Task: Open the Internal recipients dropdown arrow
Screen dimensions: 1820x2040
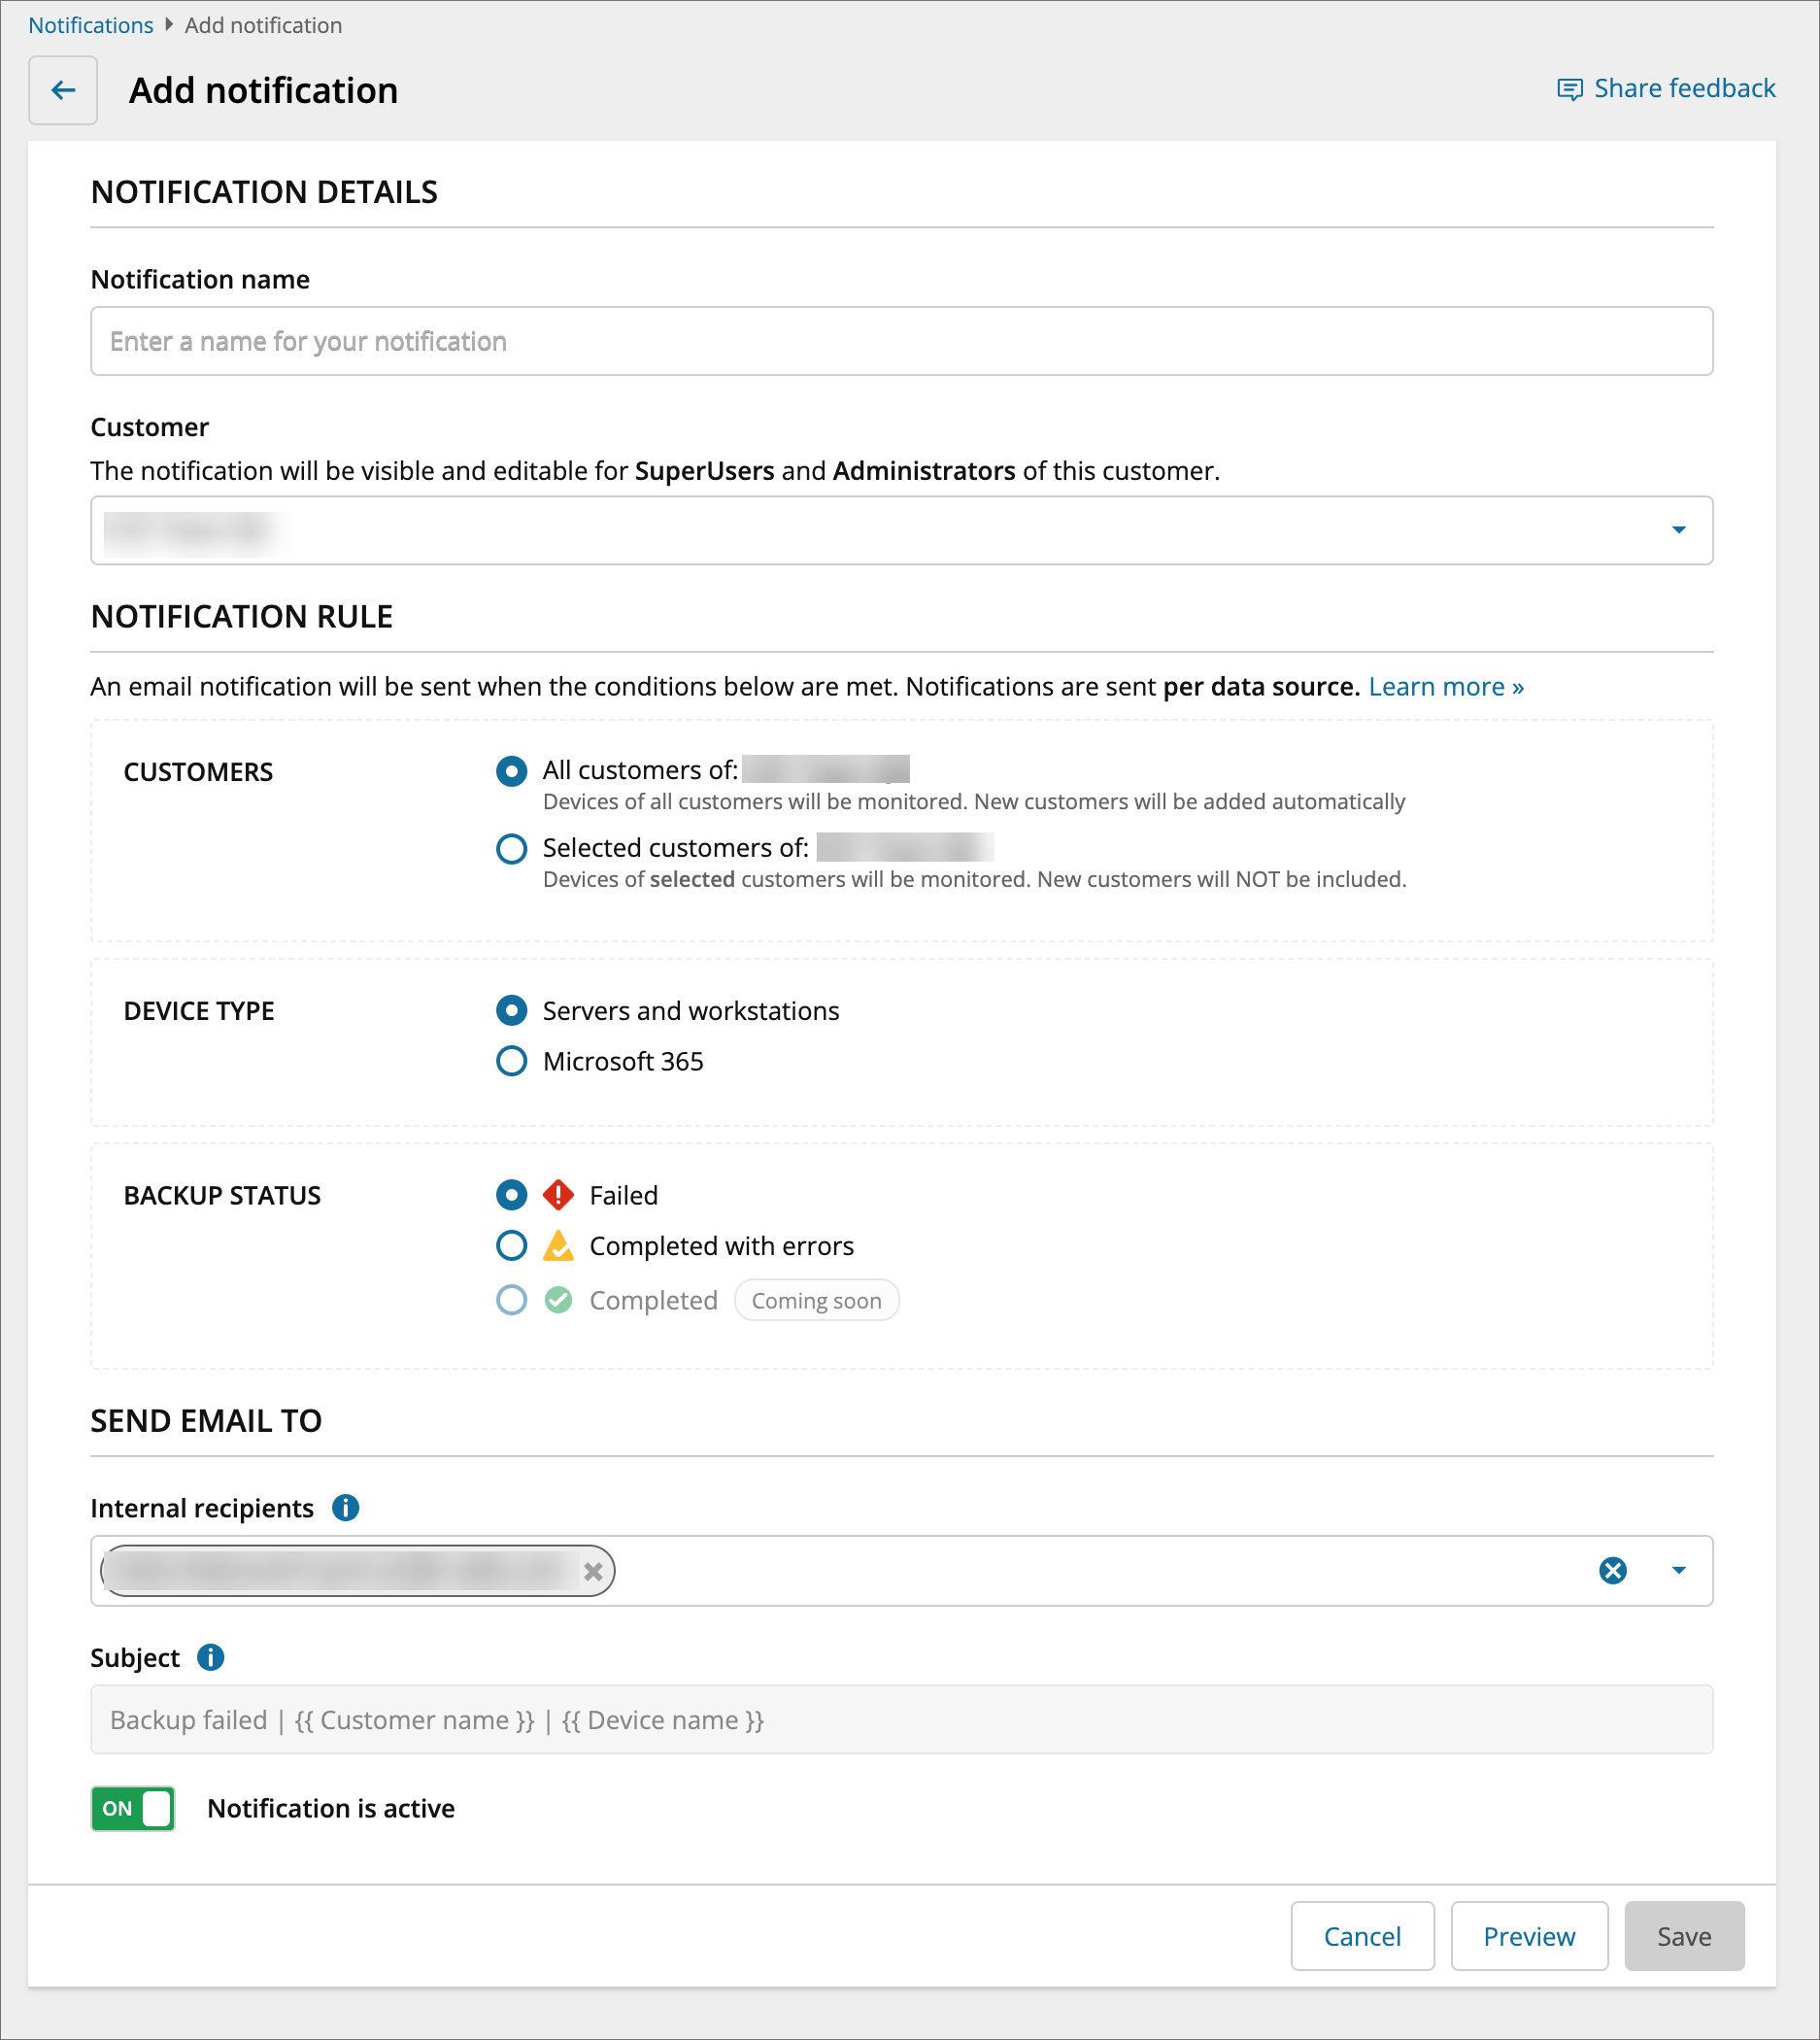Action: click(1679, 1570)
